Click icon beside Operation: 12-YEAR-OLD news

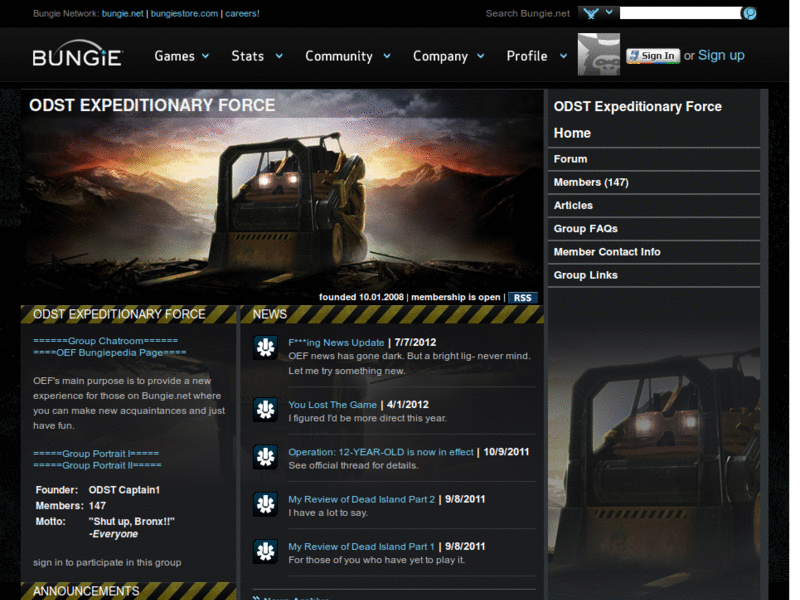(265, 457)
